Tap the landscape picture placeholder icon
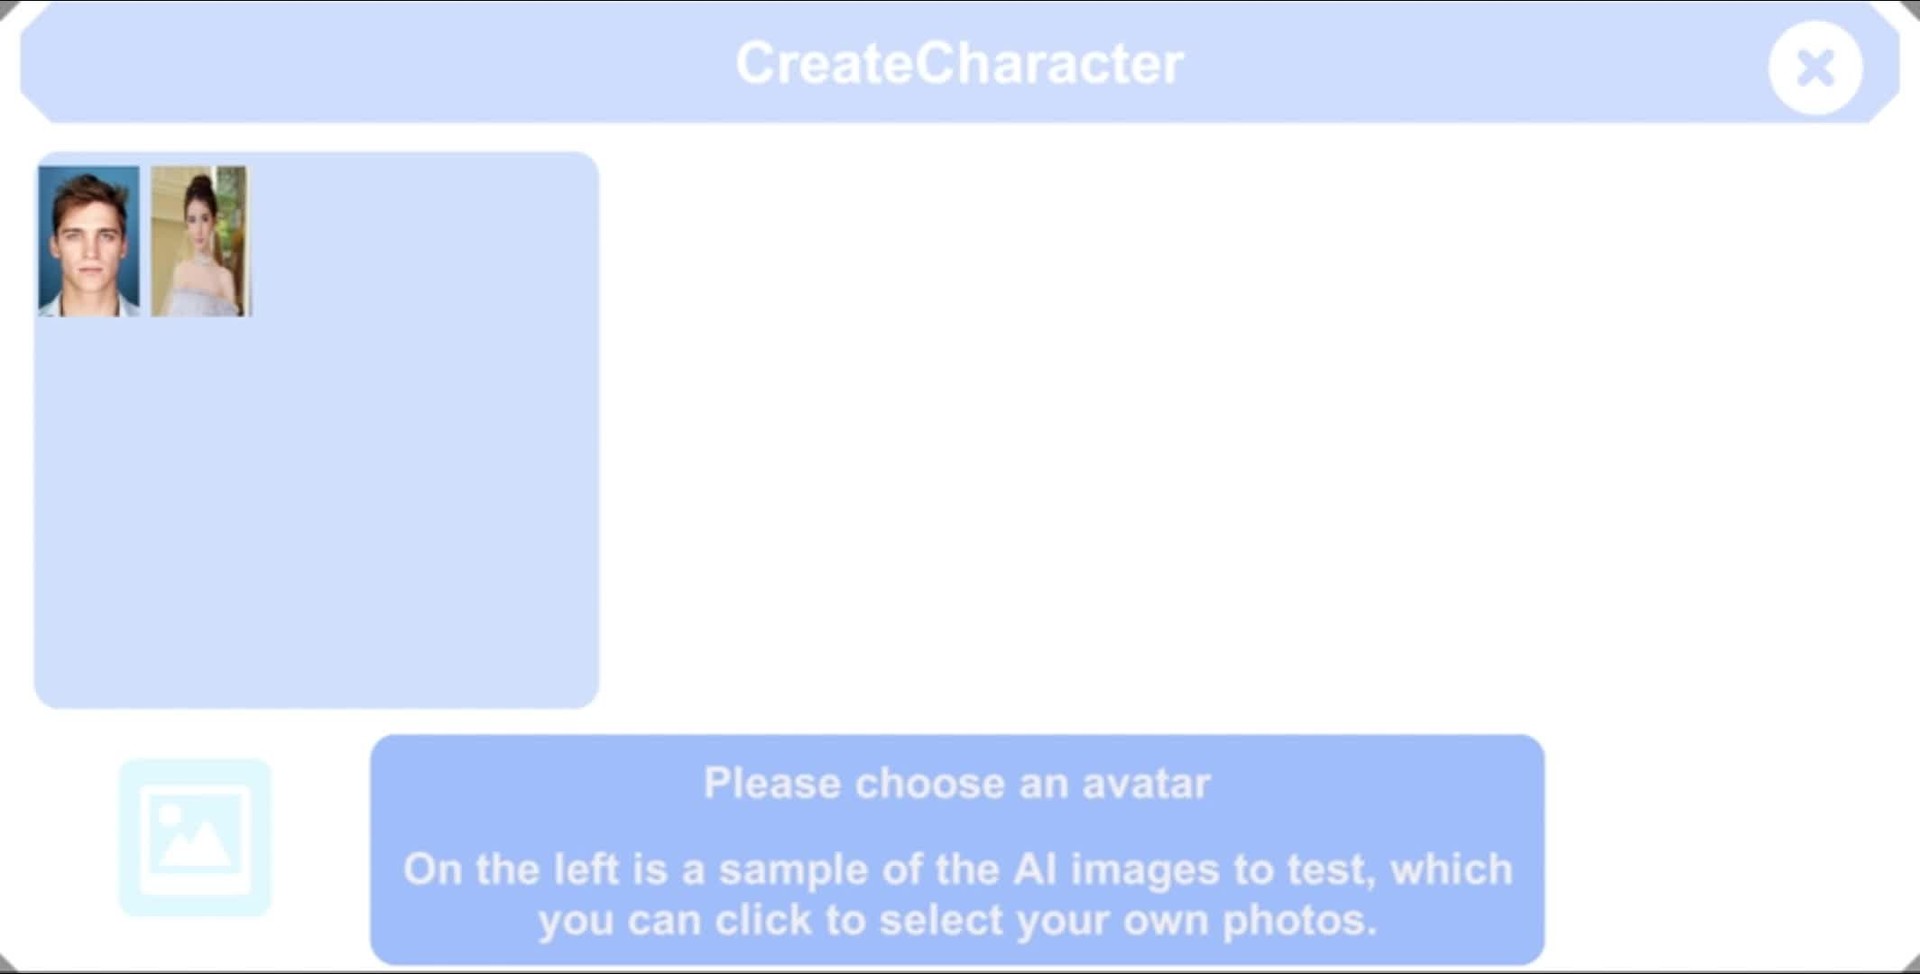Screen dimensions: 1920x974 pyautogui.click(x=195, y=838)
